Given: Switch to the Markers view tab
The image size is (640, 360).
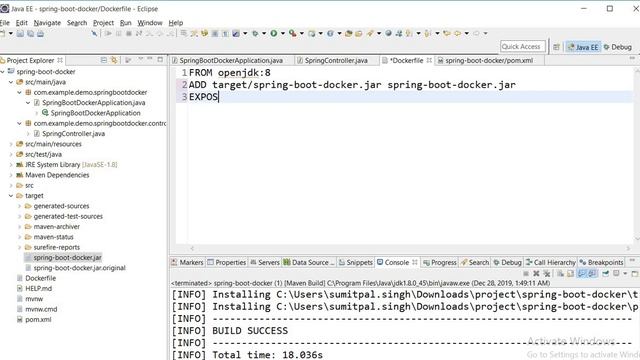Looking at the screenshot, I should pyautogui.click(x=187, y=262).
